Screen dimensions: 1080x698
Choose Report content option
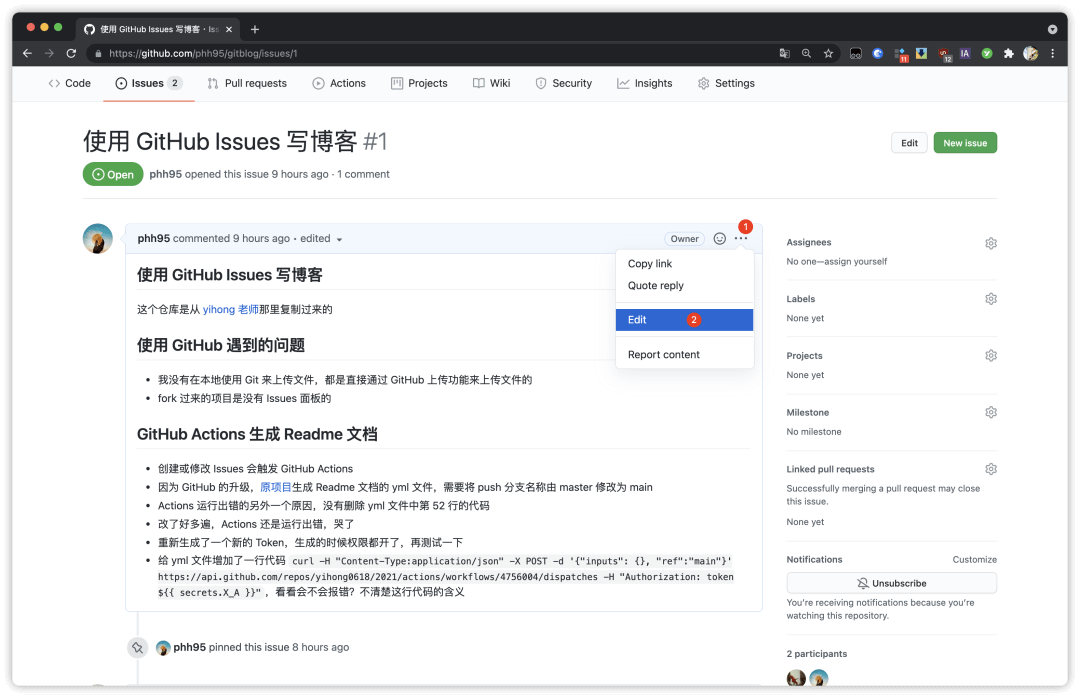(685, 354)
